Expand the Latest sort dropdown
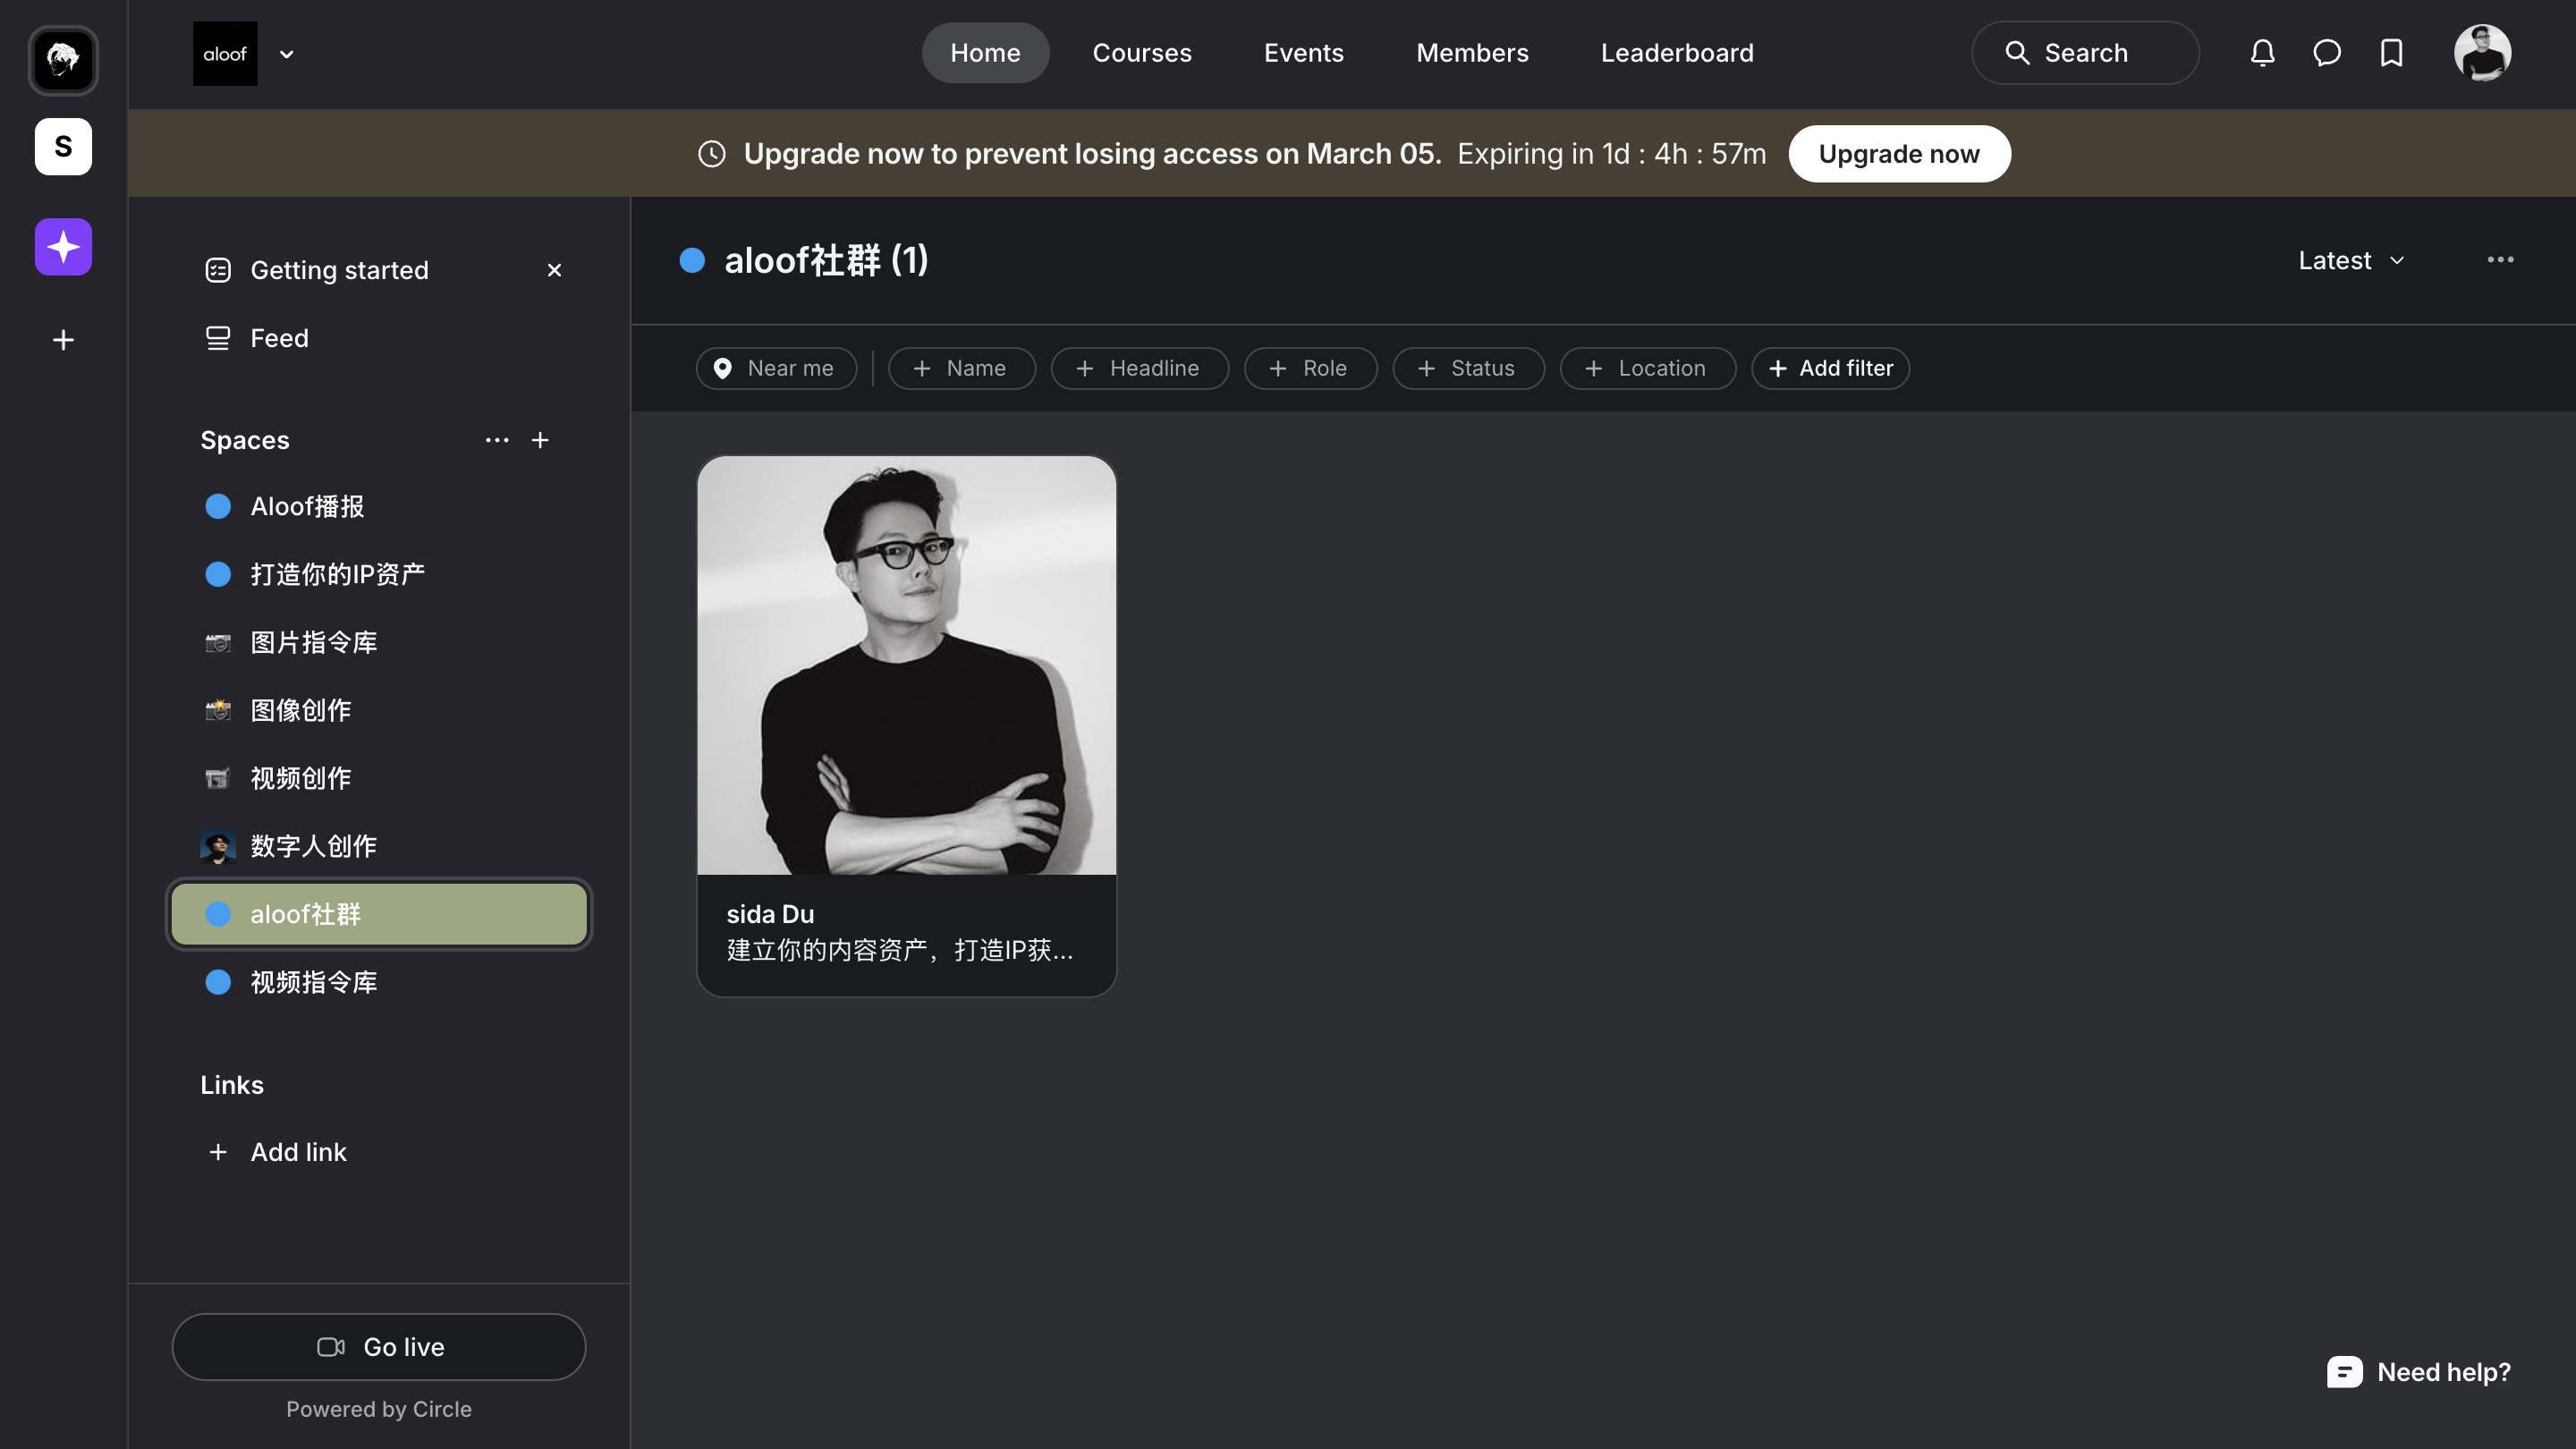 2350,260
